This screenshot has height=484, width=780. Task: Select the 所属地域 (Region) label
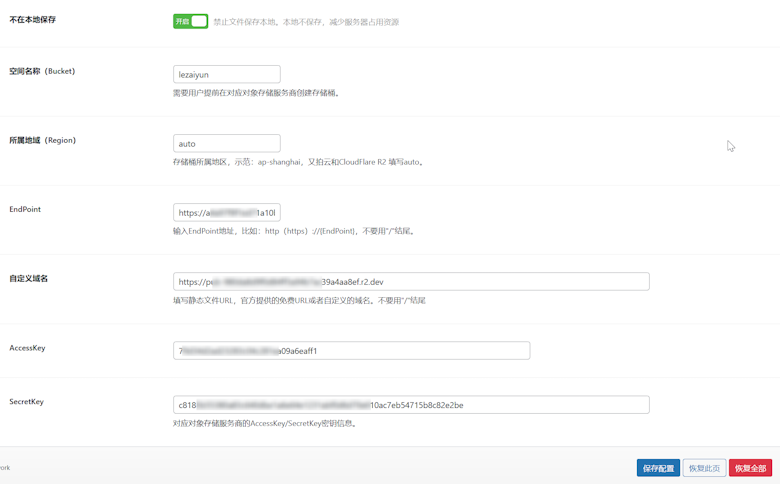coord(42,140)
